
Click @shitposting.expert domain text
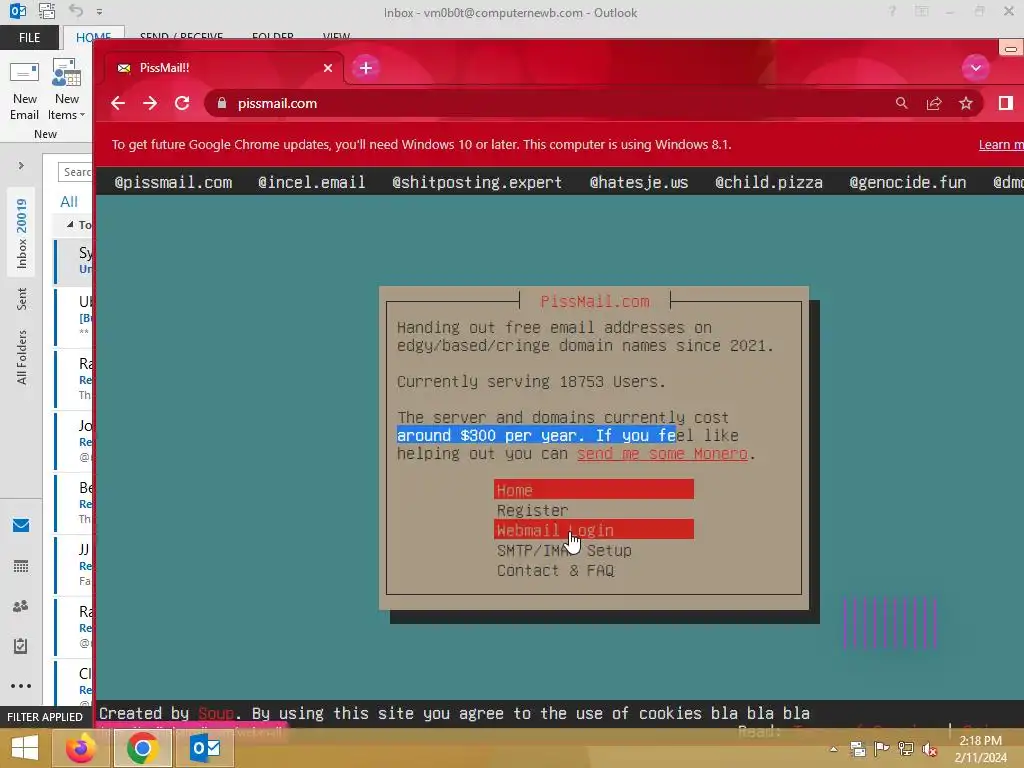(x=477, y=182)
